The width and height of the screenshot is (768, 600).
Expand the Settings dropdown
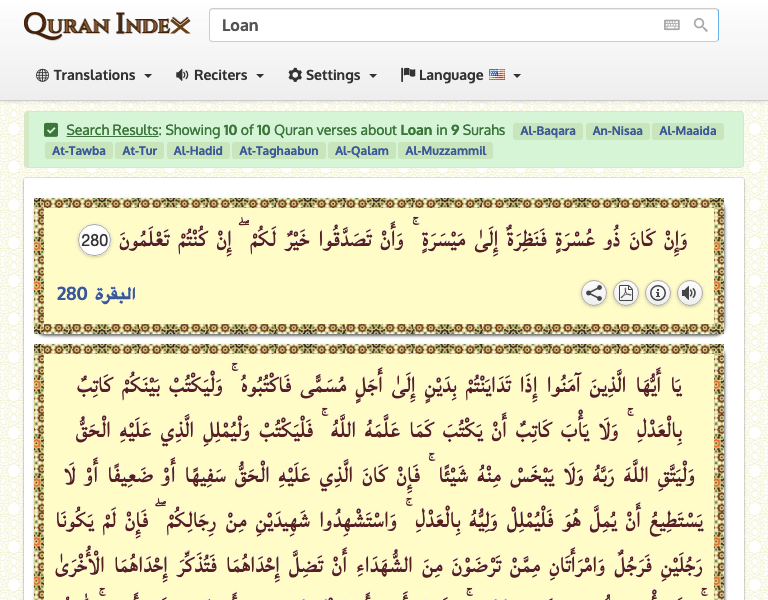pyautogui.click(x=333, y=75)
